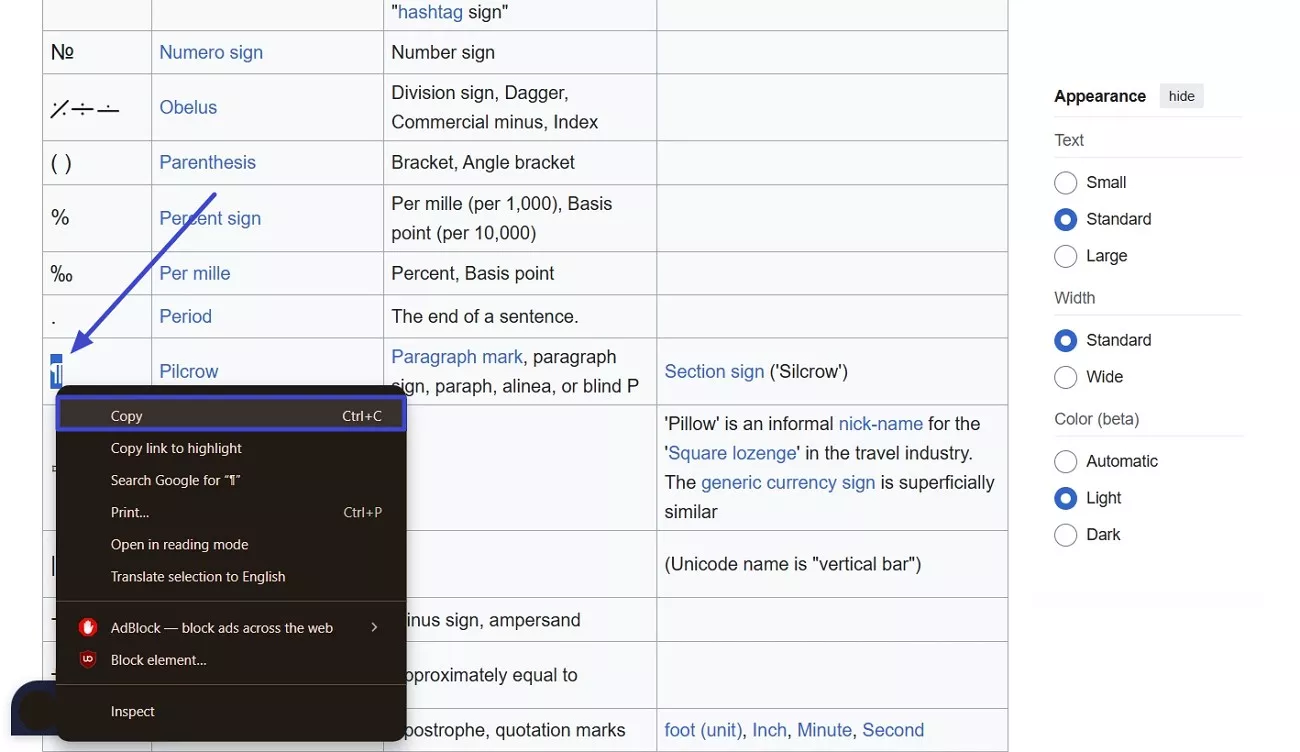Image resolution: width=1300 pixels, height=752 pixels.
Task: Click the uBlock Block element icon
Action: pos(88,659)
